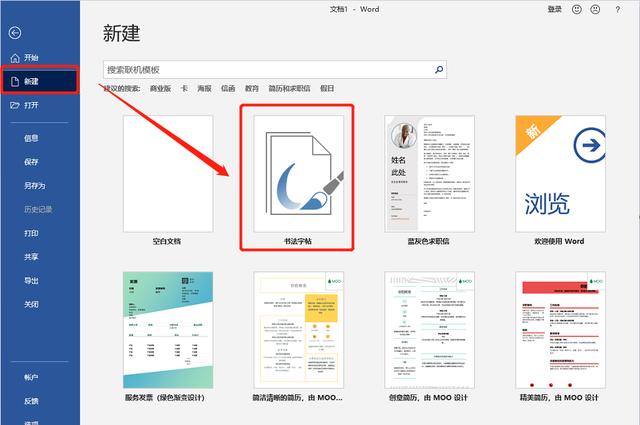This screenshot has width=640, height=425.
Task: Choose the 创意简历 MOO template
Action: 429,330
